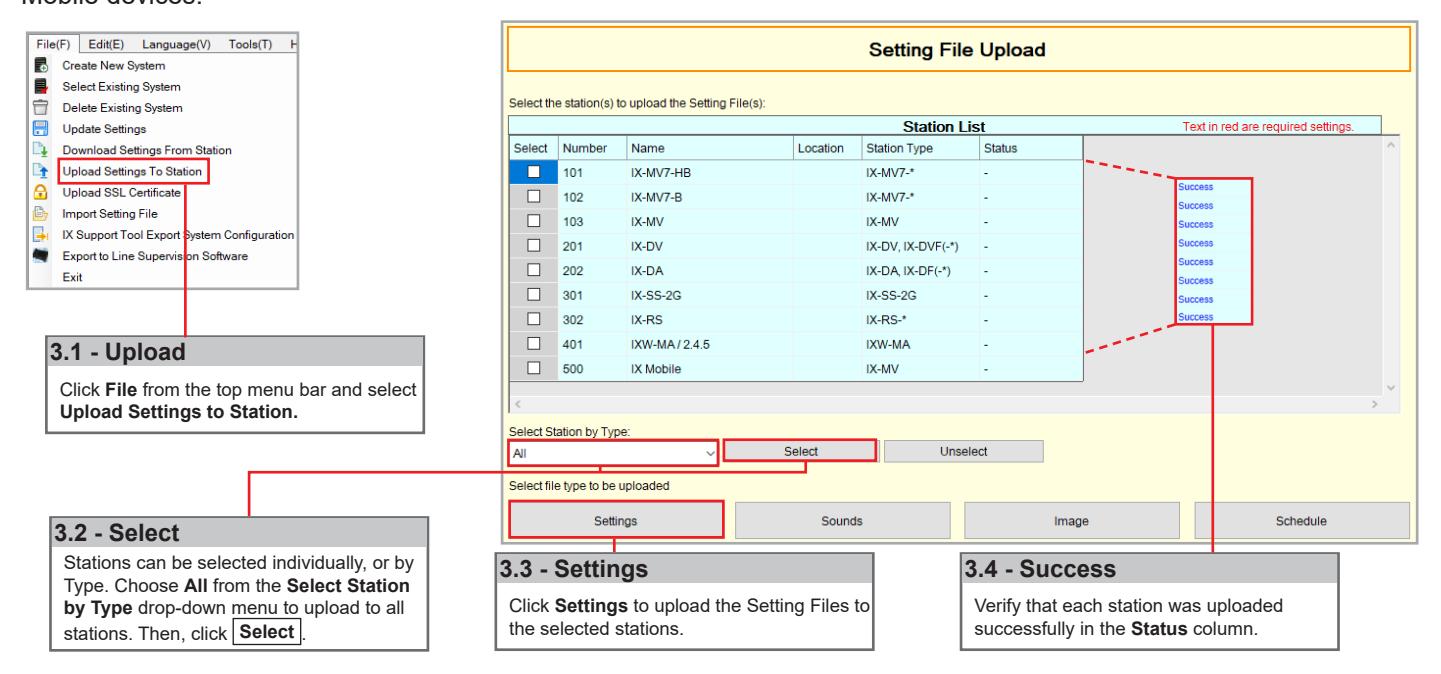
Task: Click the IX Mobile name cell
Action: tap(708, 369)
